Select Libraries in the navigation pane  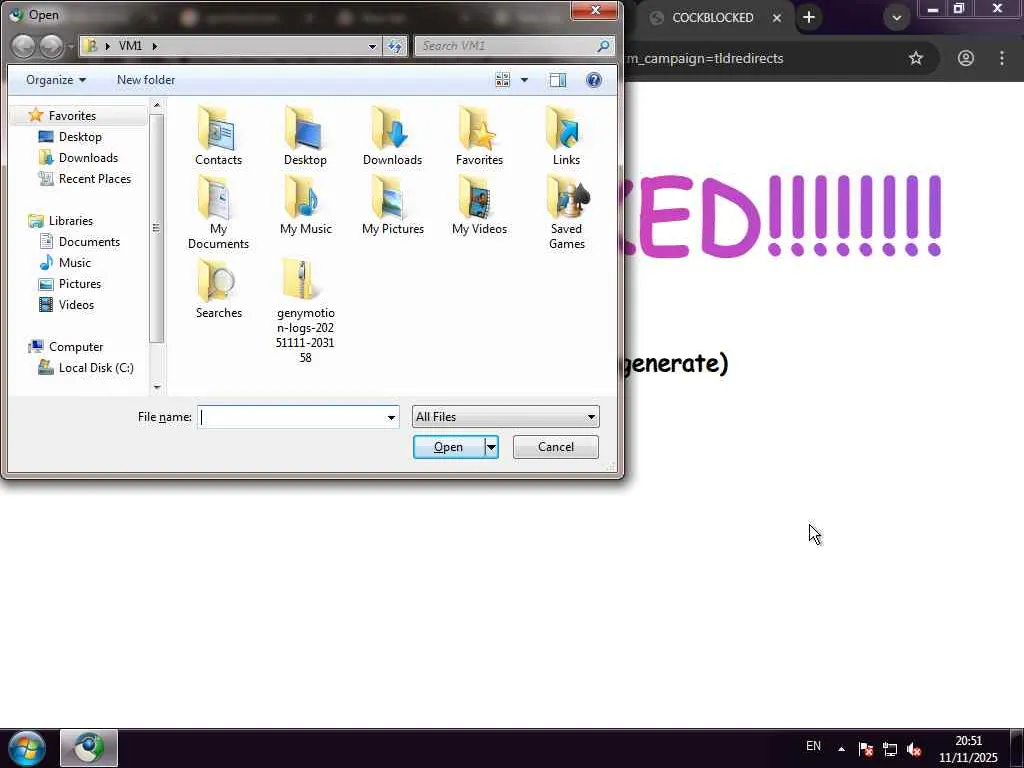[71, 221]
